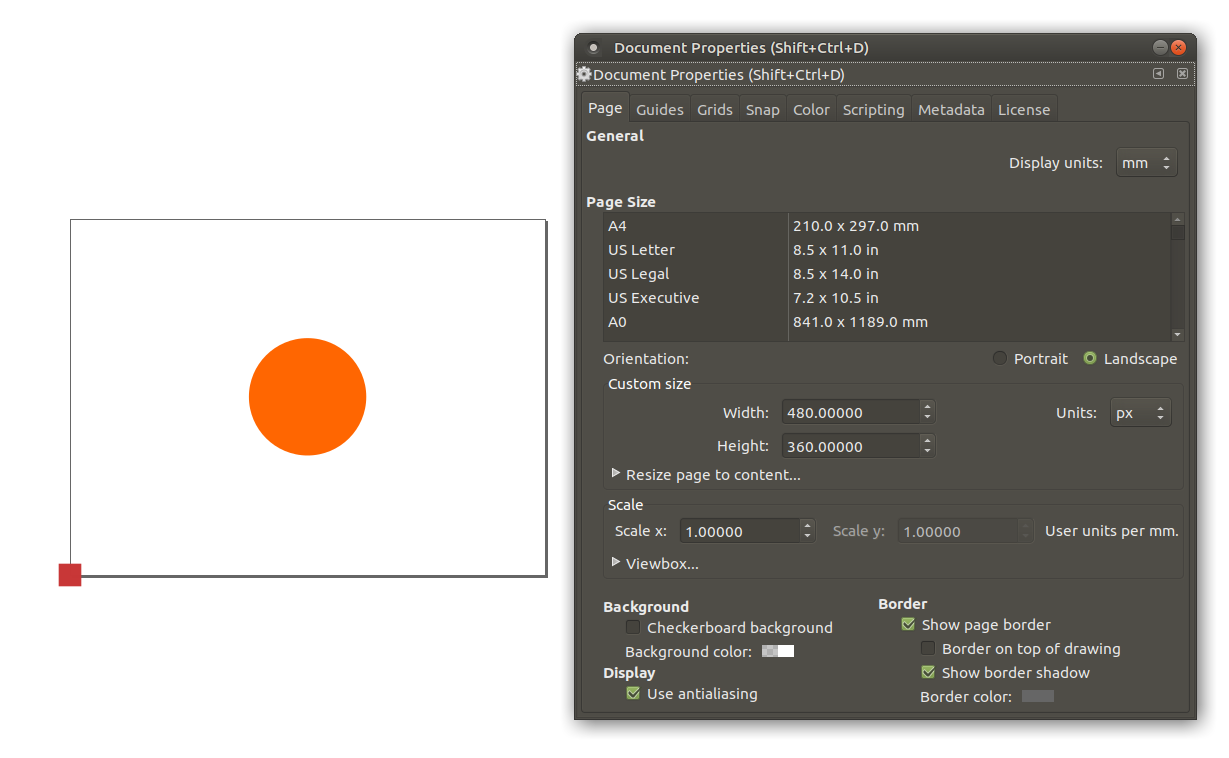Increment Scale x using its stepper arrows
Image resolution: width=1229 pixels, height=758 pixels.
[x=806, y=530]
